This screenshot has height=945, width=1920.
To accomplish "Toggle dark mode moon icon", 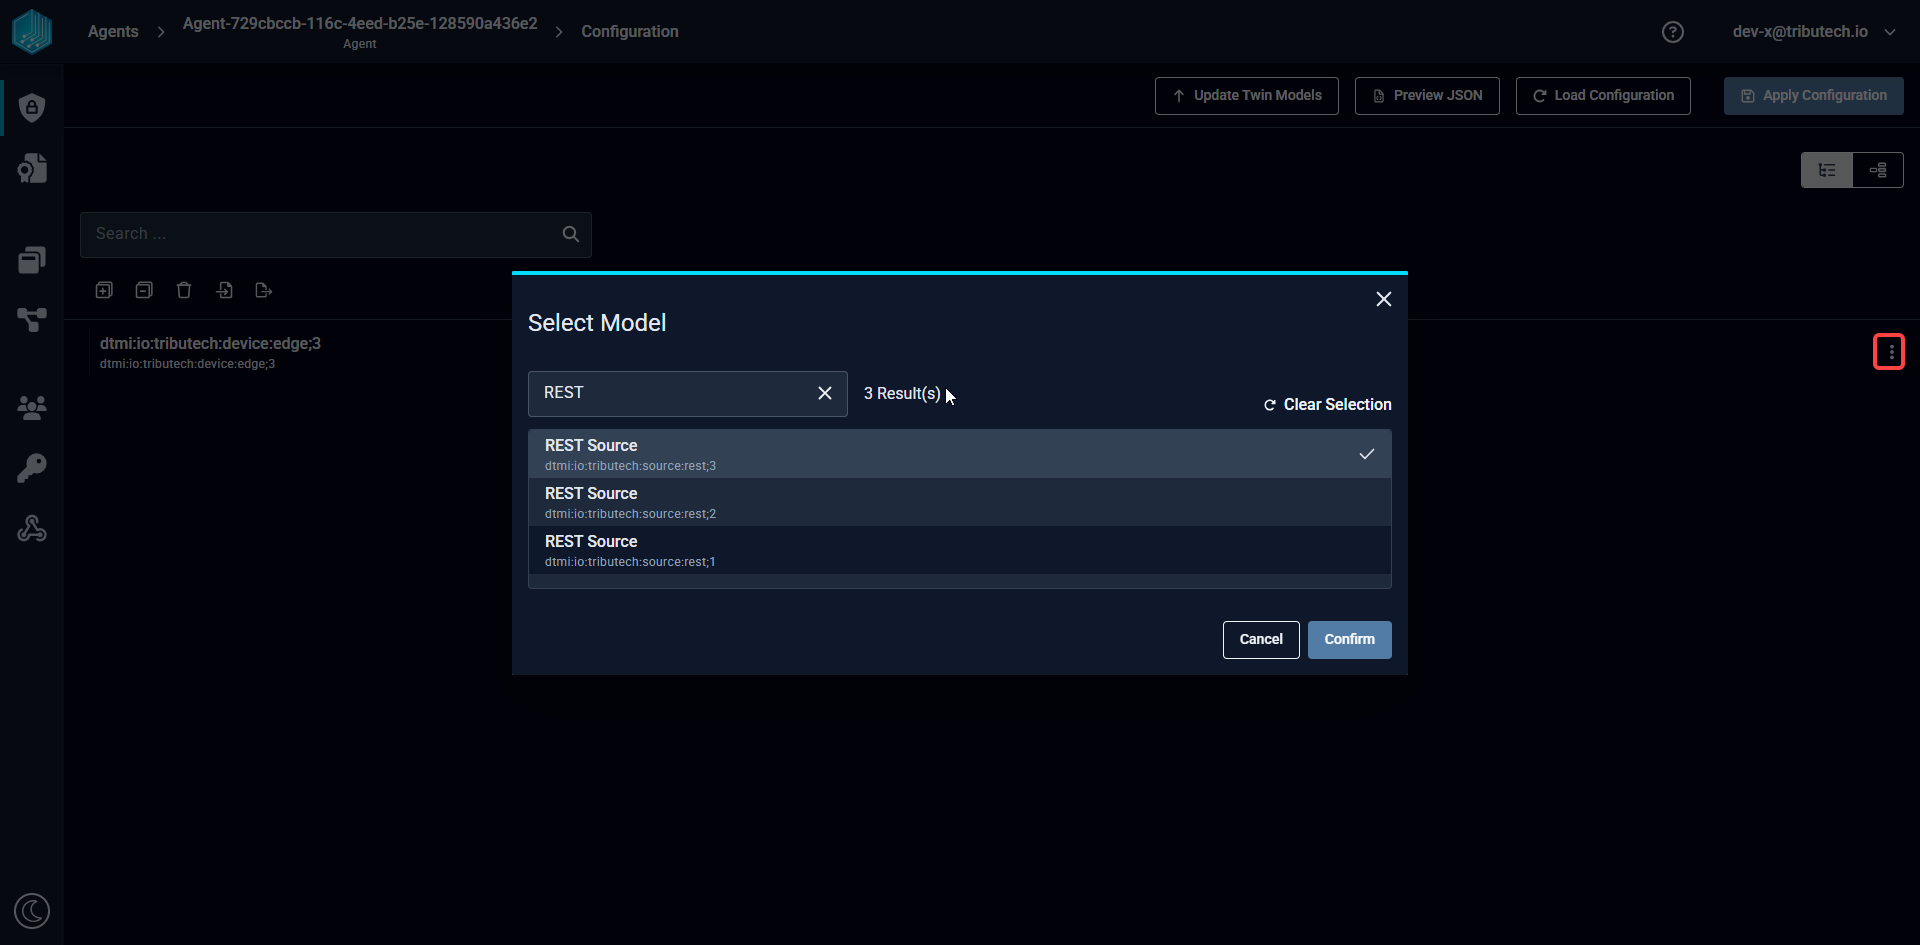I will pos(32,911).
